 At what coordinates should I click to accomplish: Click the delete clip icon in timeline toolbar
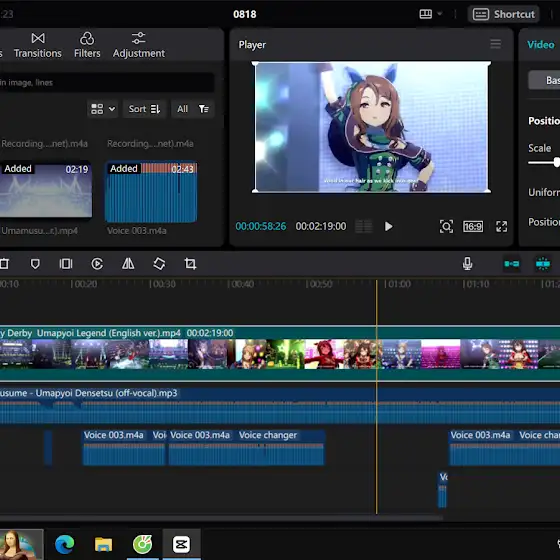[4, 264]
